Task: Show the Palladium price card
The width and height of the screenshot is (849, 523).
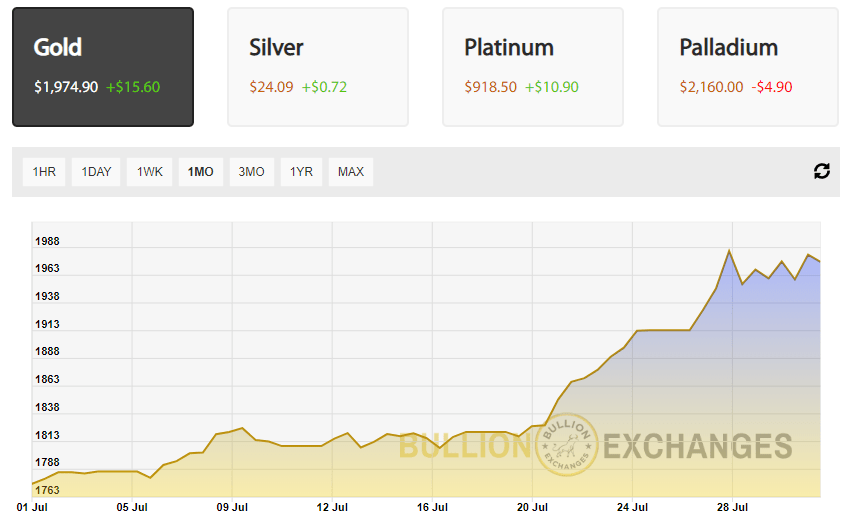Action: click(748, 67)
